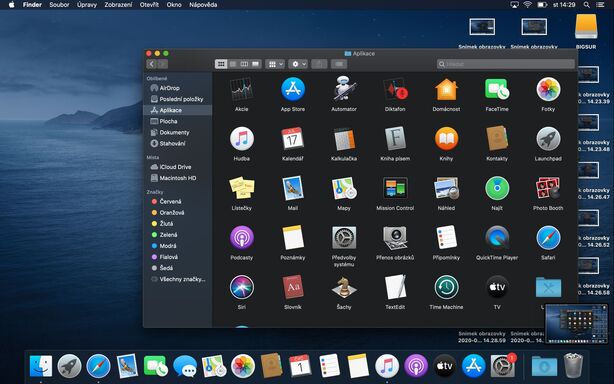The image size is (614, 384).
Task: Select the Kalendář app icon in Finder
Action: pos(293,139)
